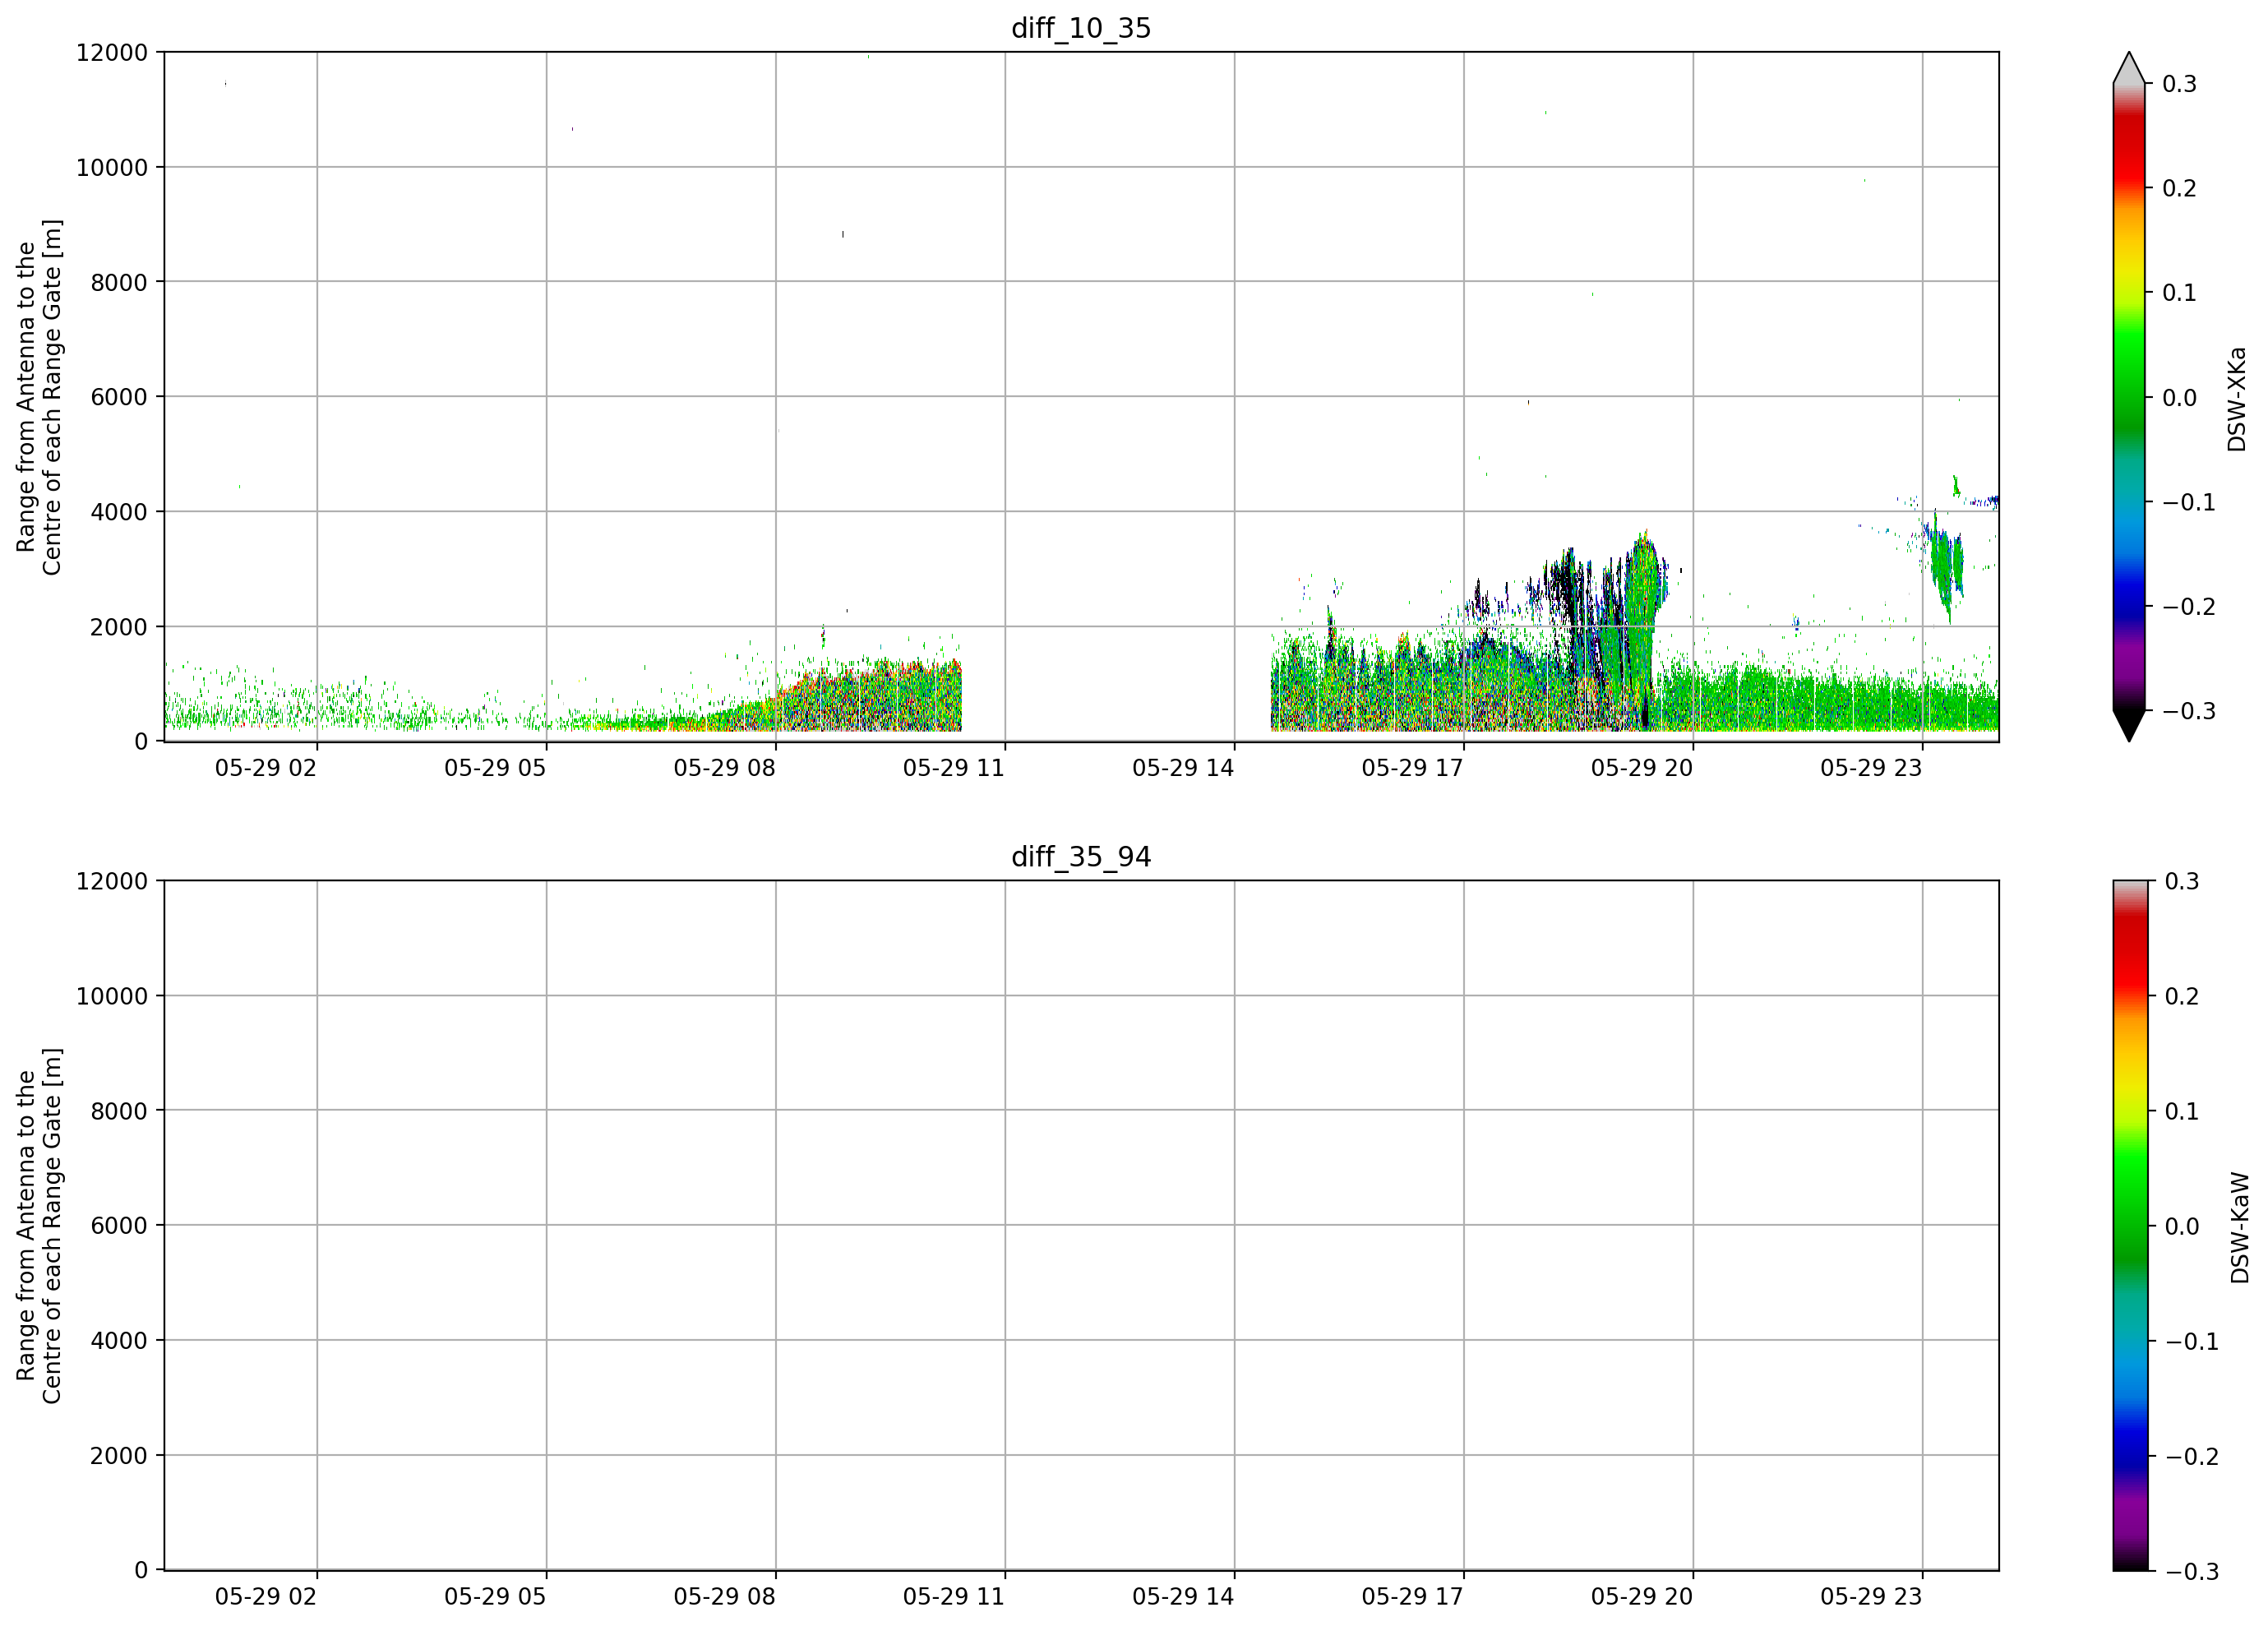This screenshot has height=1626, width=2268.
Task: Click top plot's 05-29 14 time label
Action: point(1183,768)
